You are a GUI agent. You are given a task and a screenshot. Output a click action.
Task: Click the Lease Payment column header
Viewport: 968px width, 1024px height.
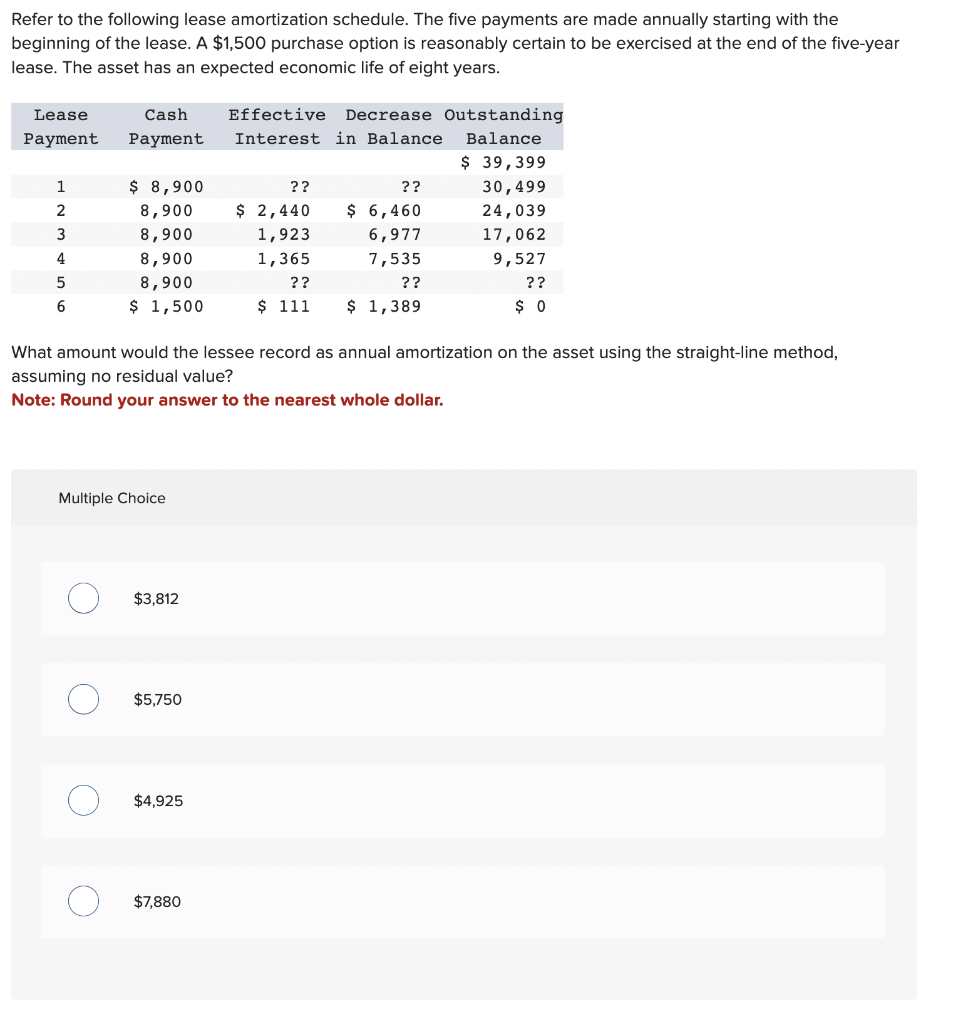[60, 126]
